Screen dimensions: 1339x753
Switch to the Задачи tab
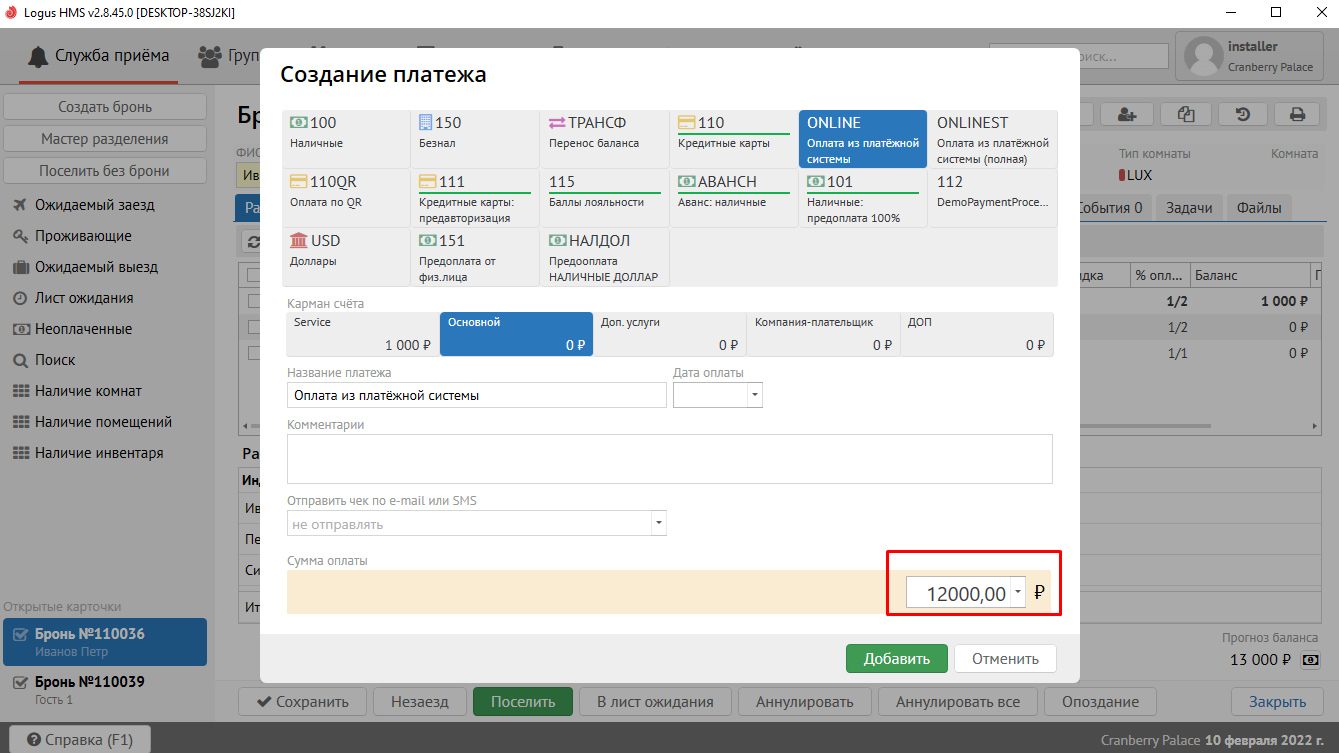point(1188,207)
